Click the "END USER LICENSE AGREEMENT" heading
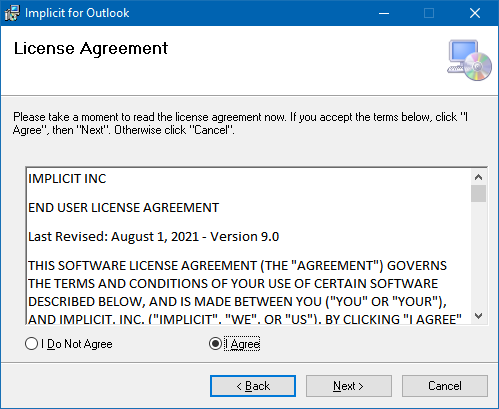Viewport: 499px width, 409px height. (x=124, y=208)
